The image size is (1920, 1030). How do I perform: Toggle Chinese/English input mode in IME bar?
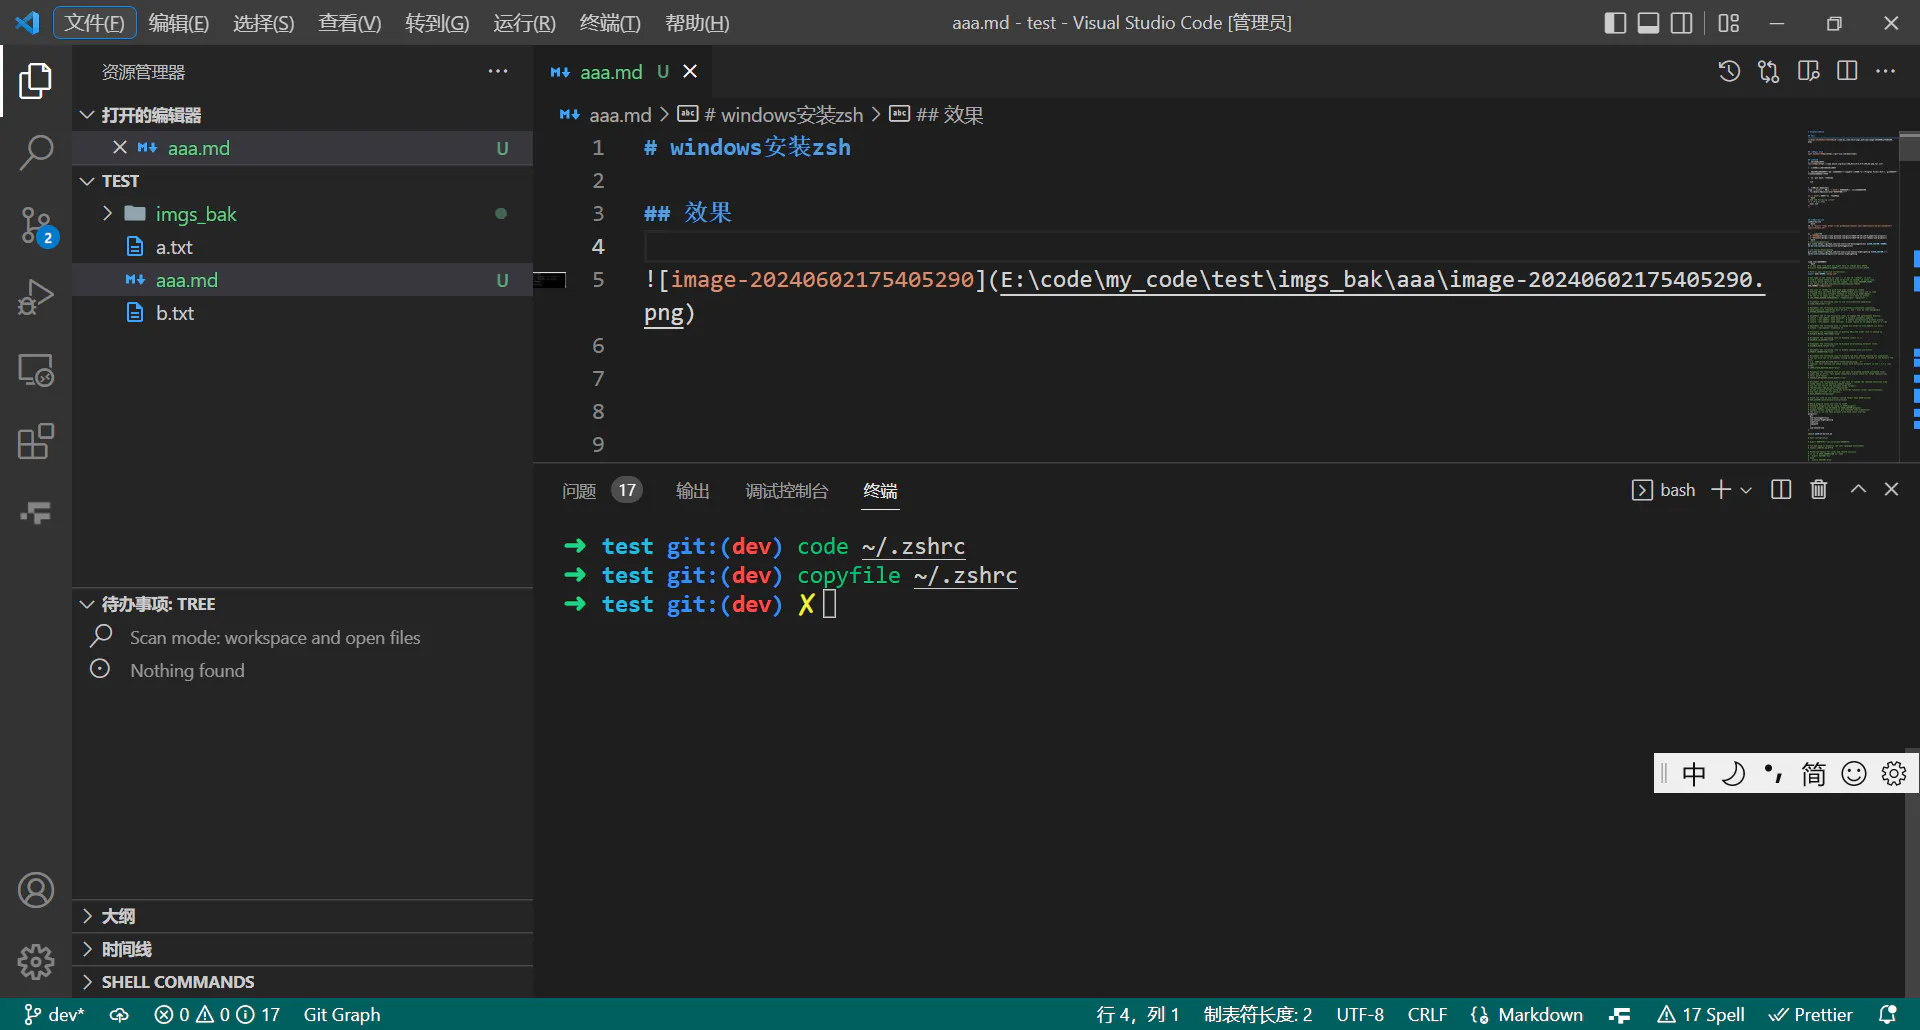pyautogui.click(x=1694, y=774)
